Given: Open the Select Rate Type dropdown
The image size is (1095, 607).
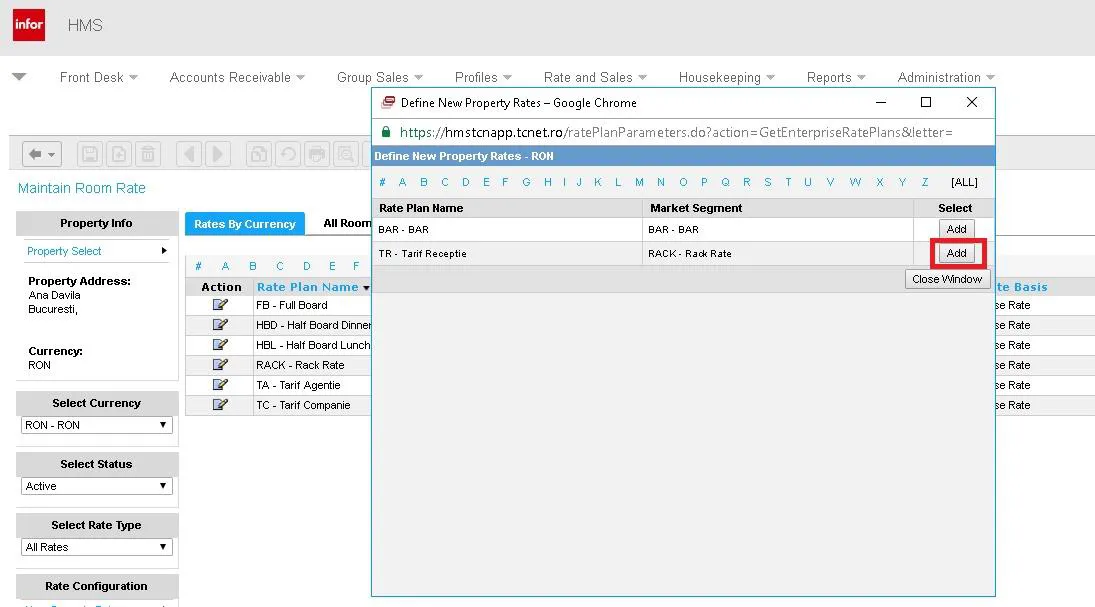Looking at the screenshot, I should click(x=96, y=547).
